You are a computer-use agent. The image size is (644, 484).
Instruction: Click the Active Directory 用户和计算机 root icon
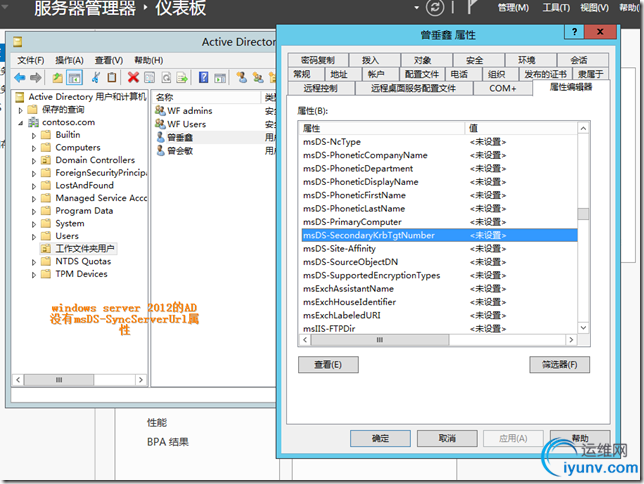pos(19,97)
